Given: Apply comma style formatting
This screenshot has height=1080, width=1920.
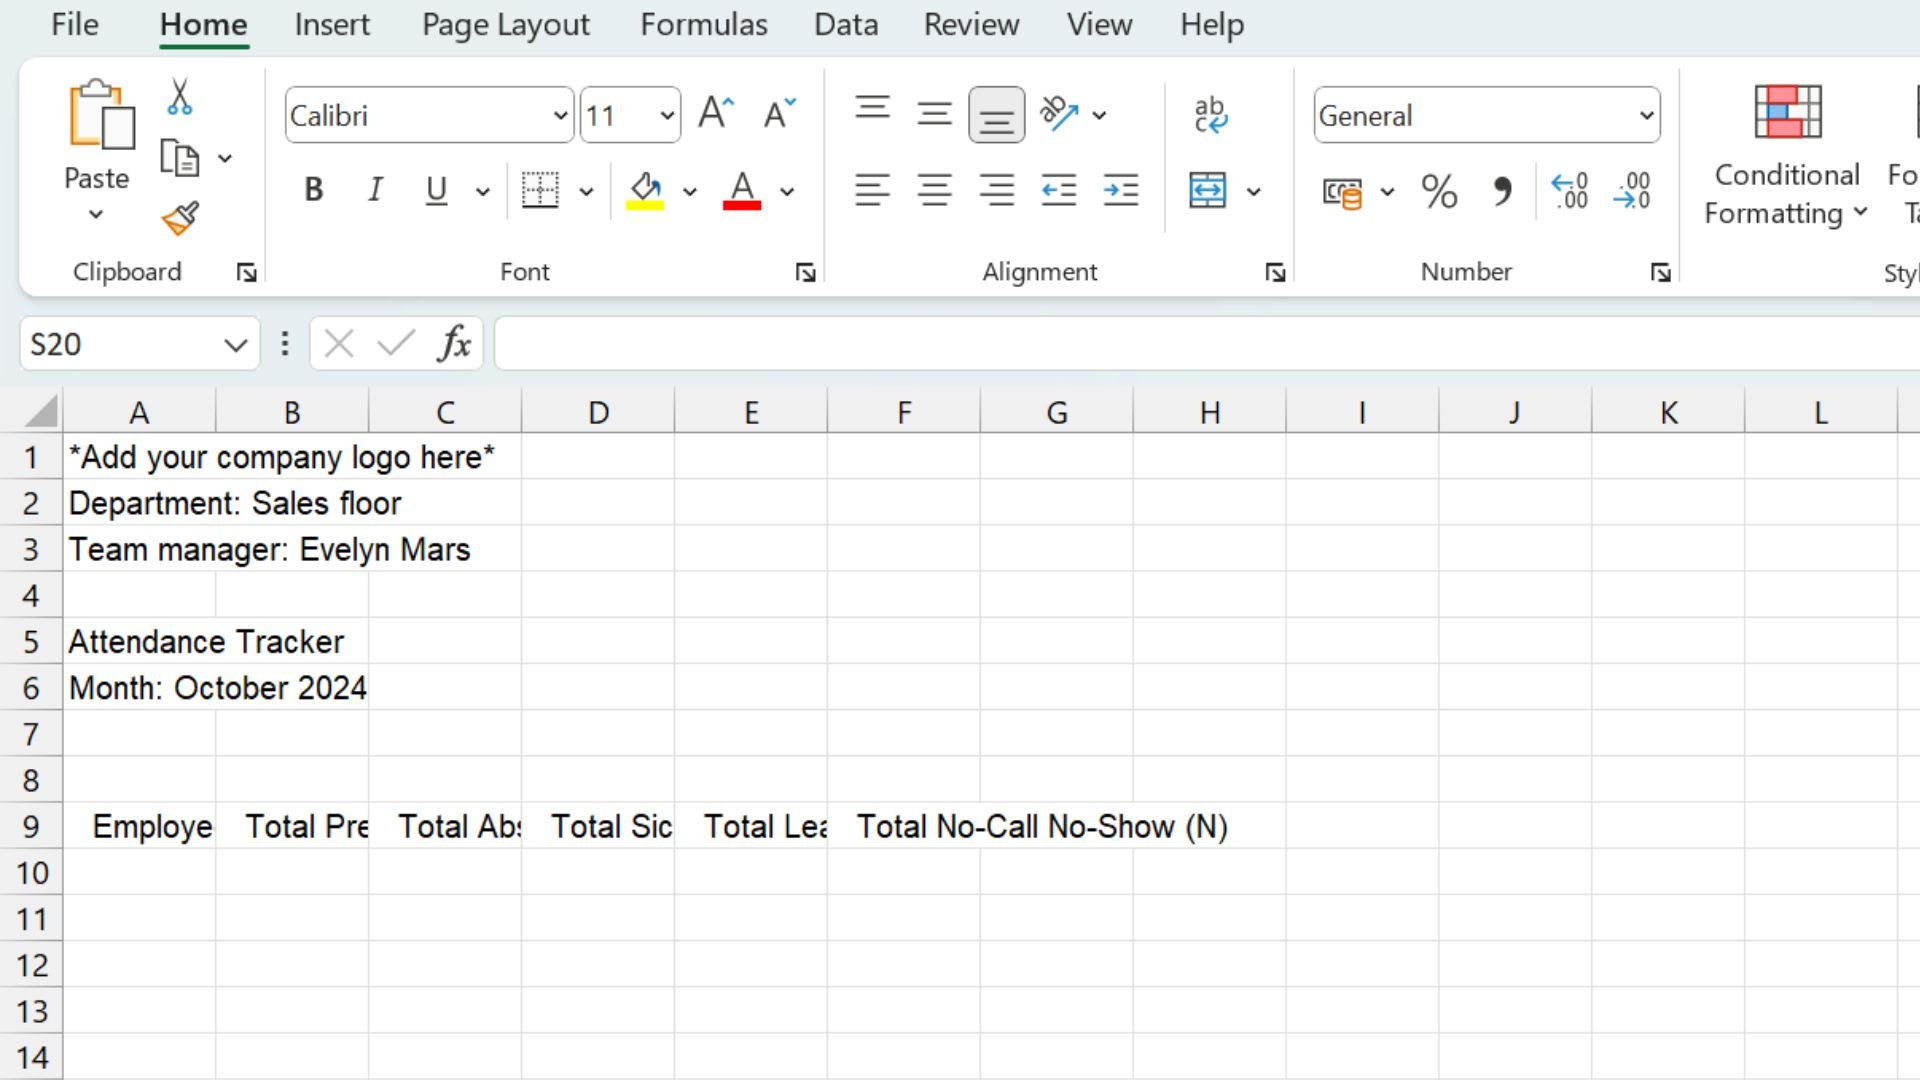Looking at the screenshot, I should tap(1504, 190).
